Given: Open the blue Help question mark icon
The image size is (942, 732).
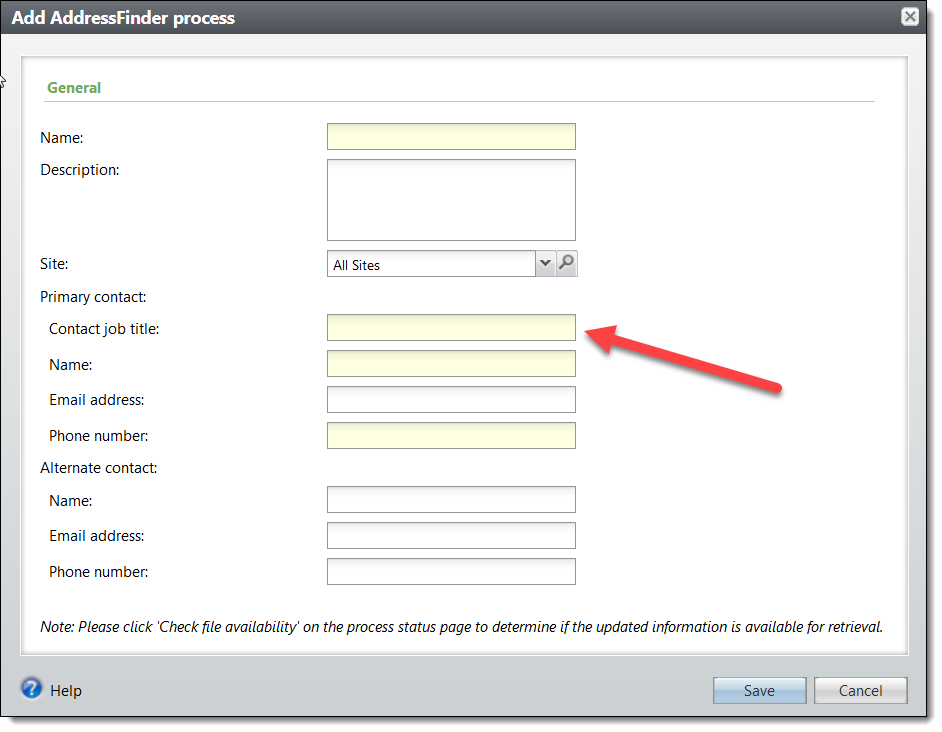Looking at the screenshot, I should pyautogui.click(x=31, y=688).
